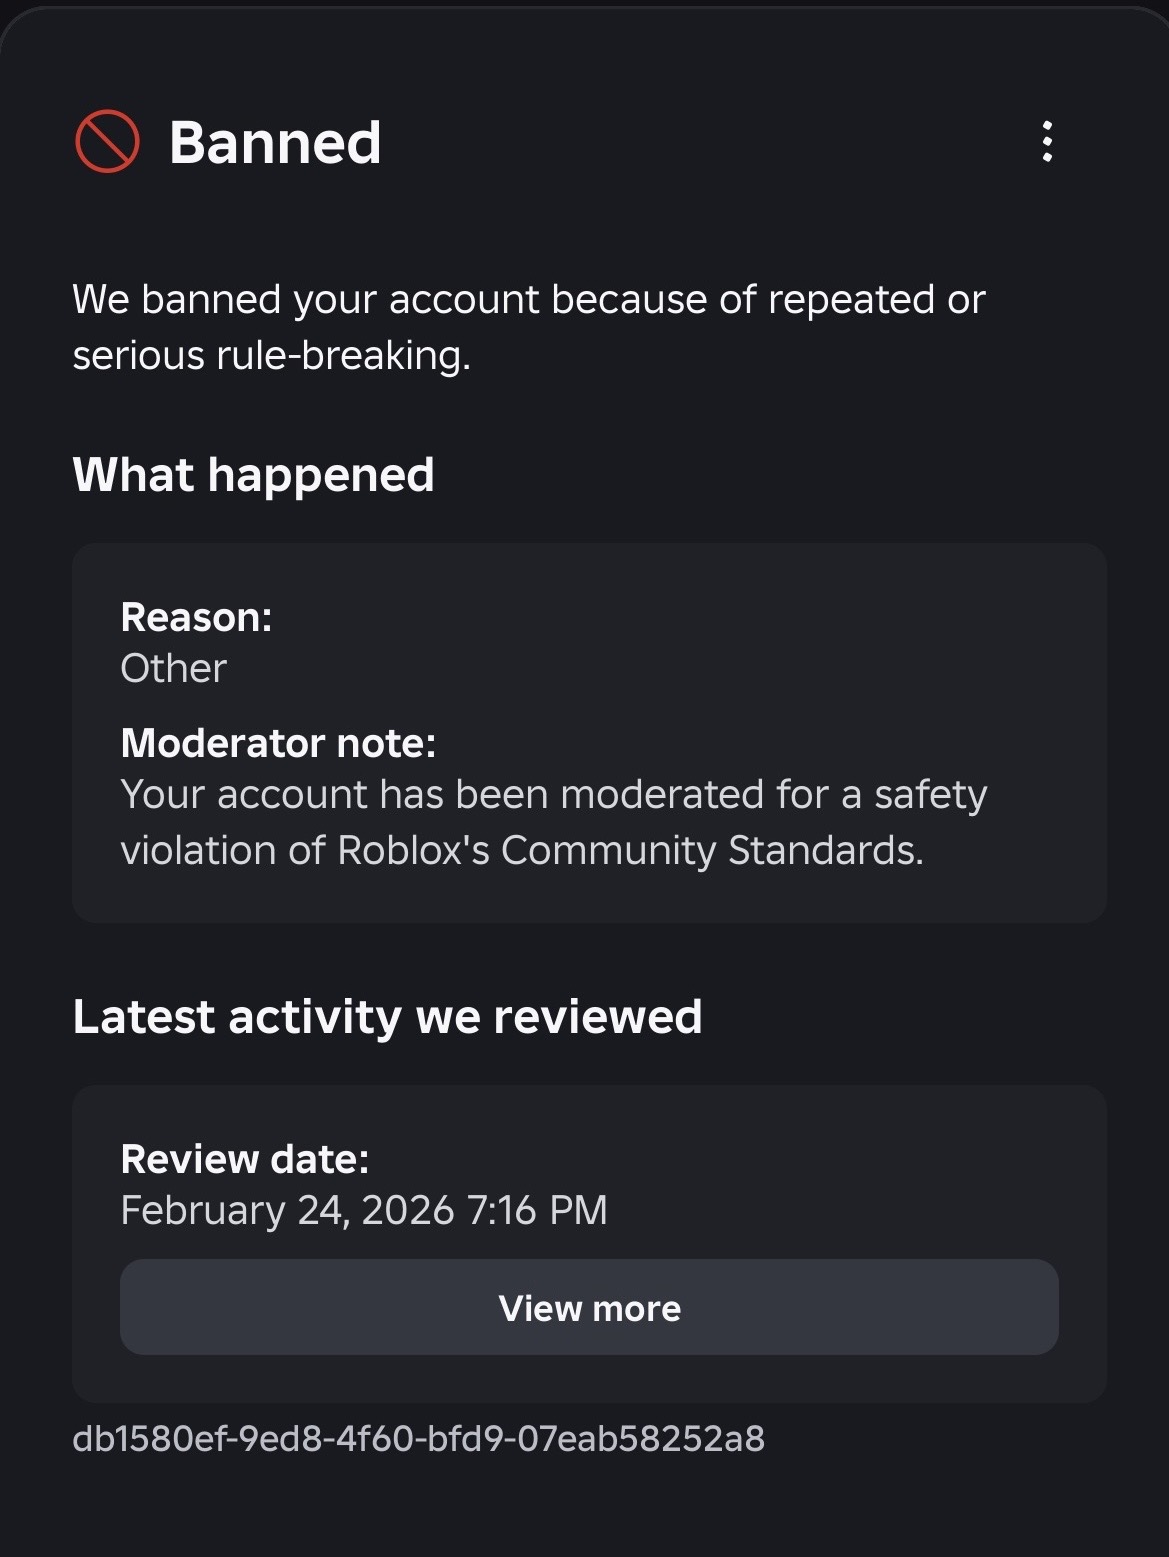Click the Banned title heading
1169x1557 pixels.
(x=274, y=141)
